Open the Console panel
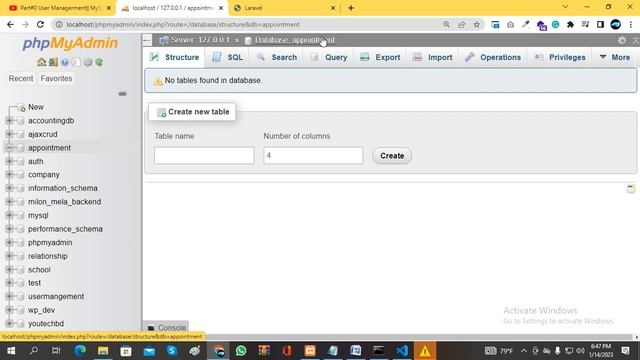640x360 pixels. [166, 327]
